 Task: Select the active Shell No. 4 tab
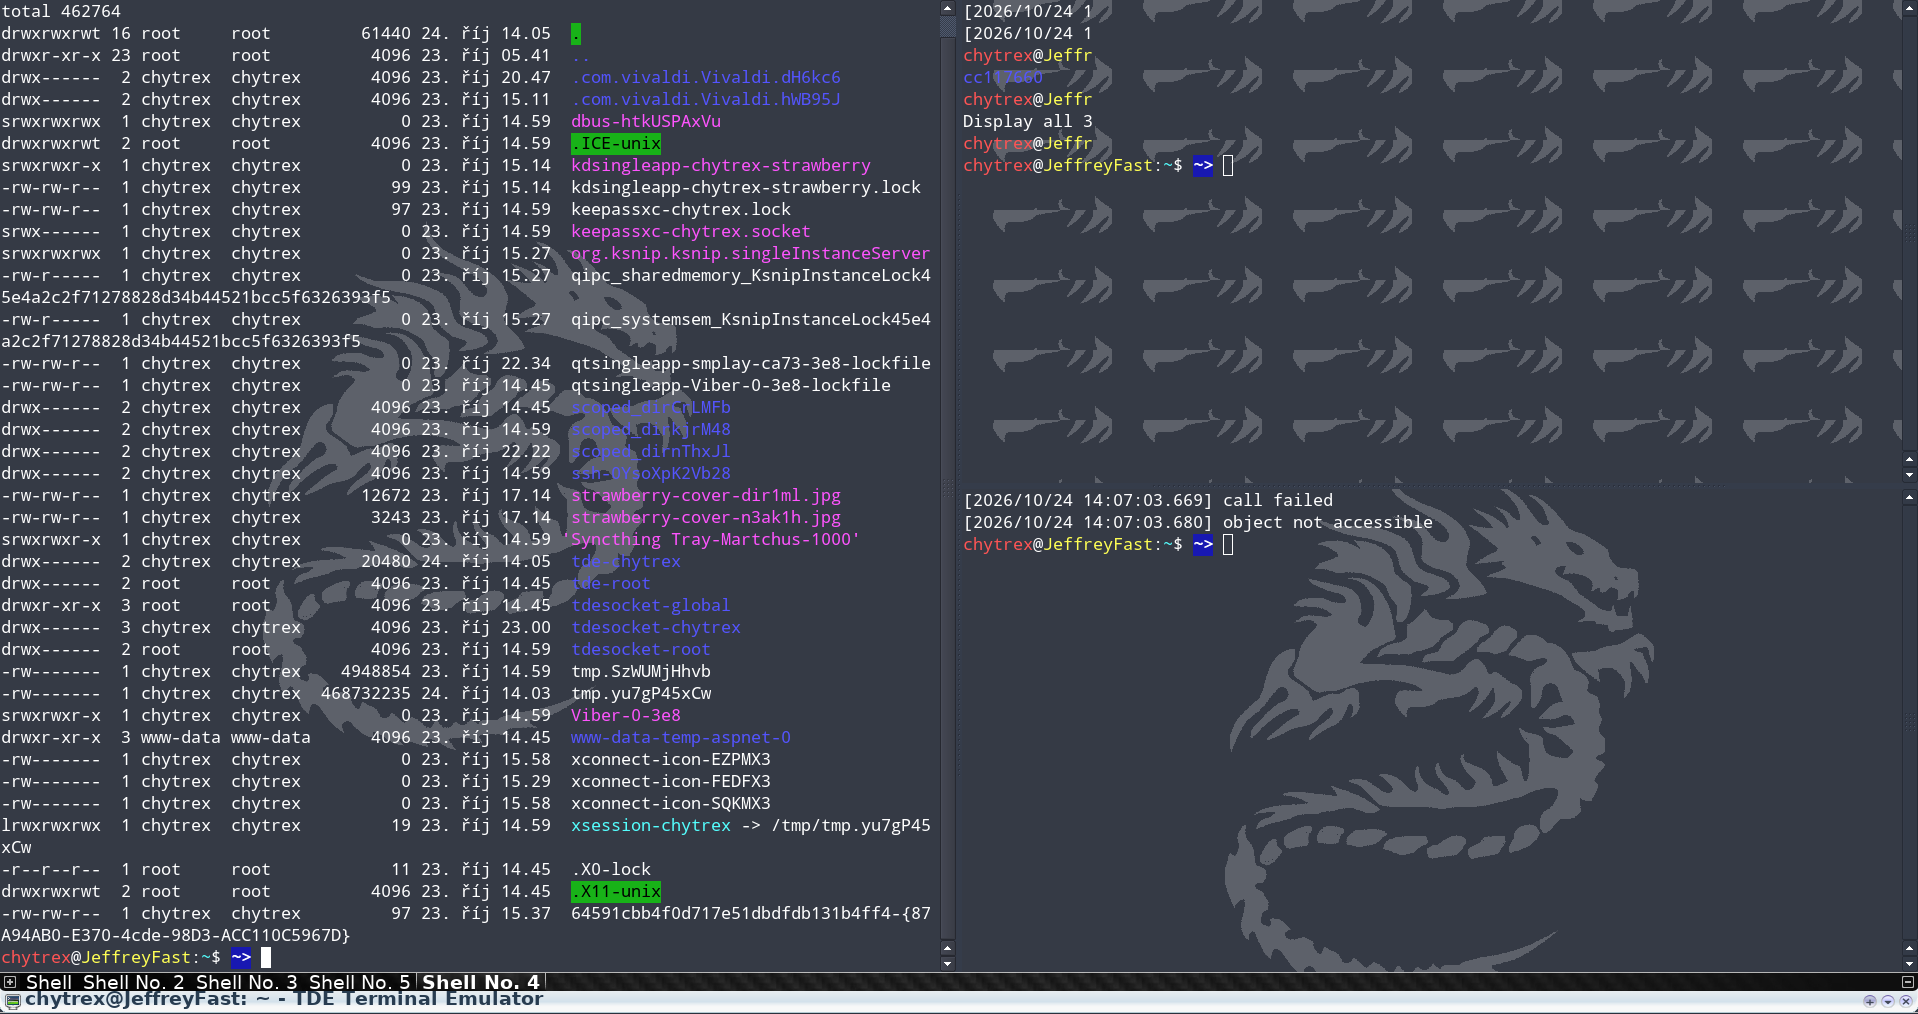(480, 982)
